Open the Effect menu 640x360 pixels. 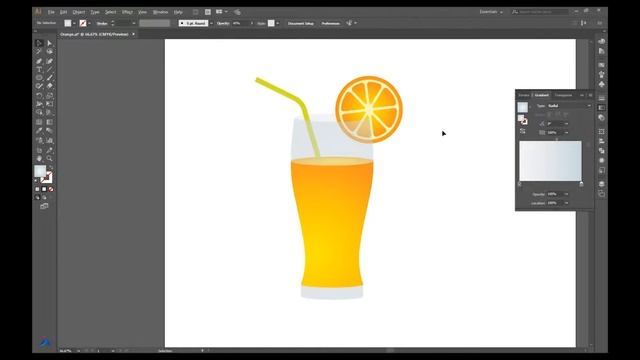click(x=127, y=12)
